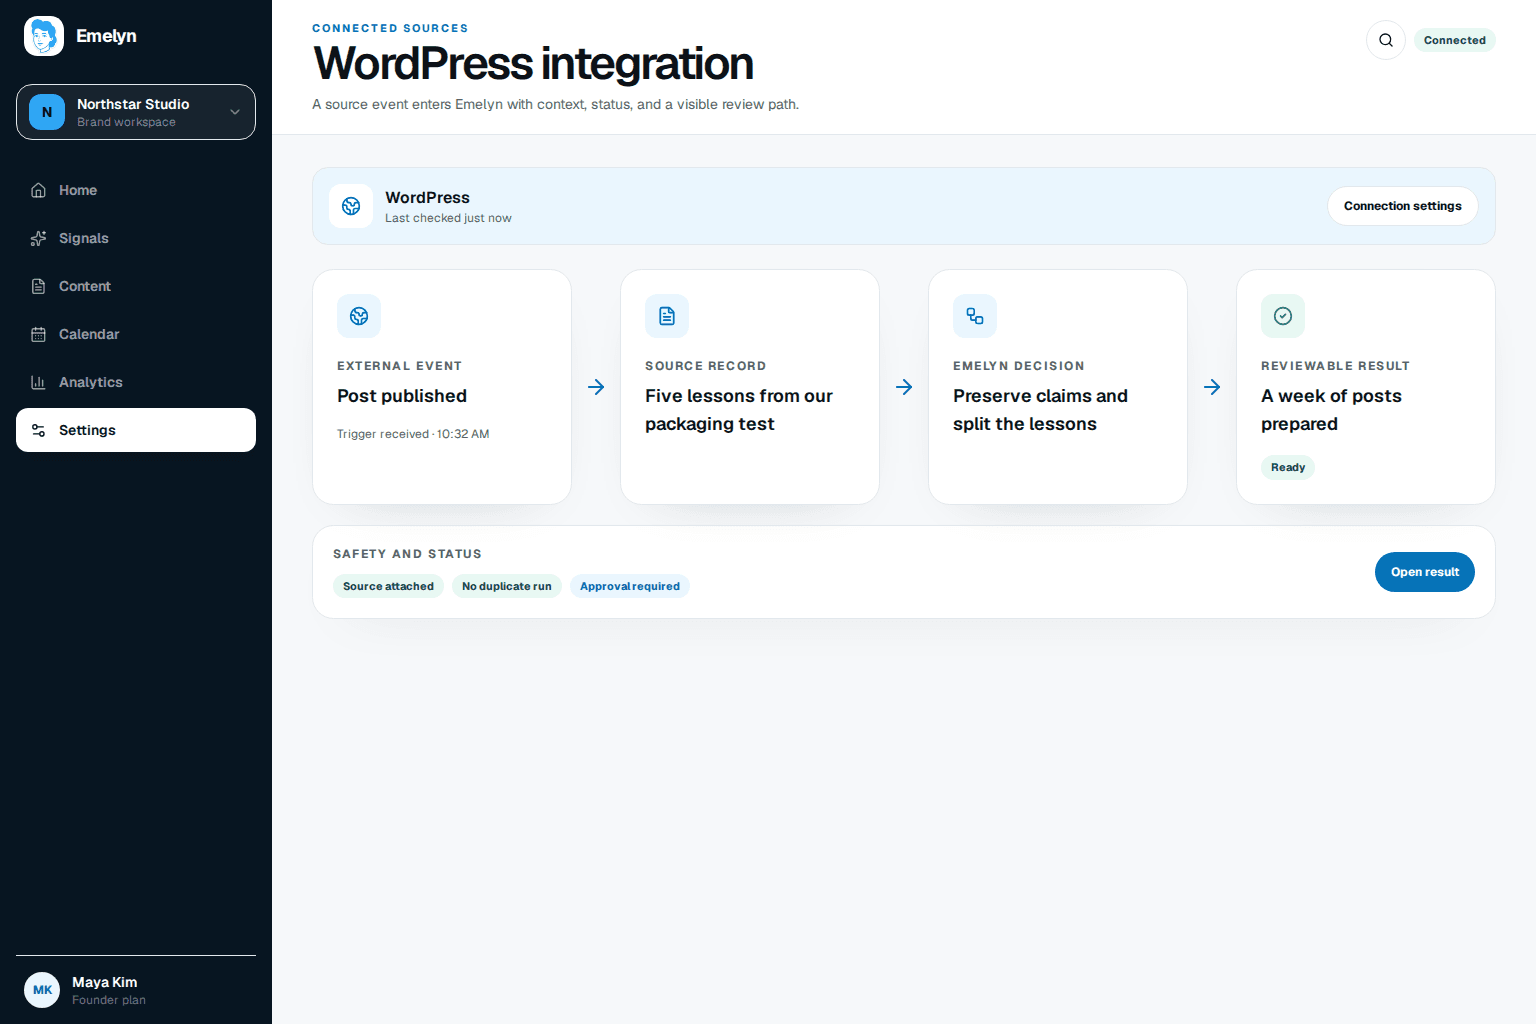Click the arrow after External Event card

[596, 387]
